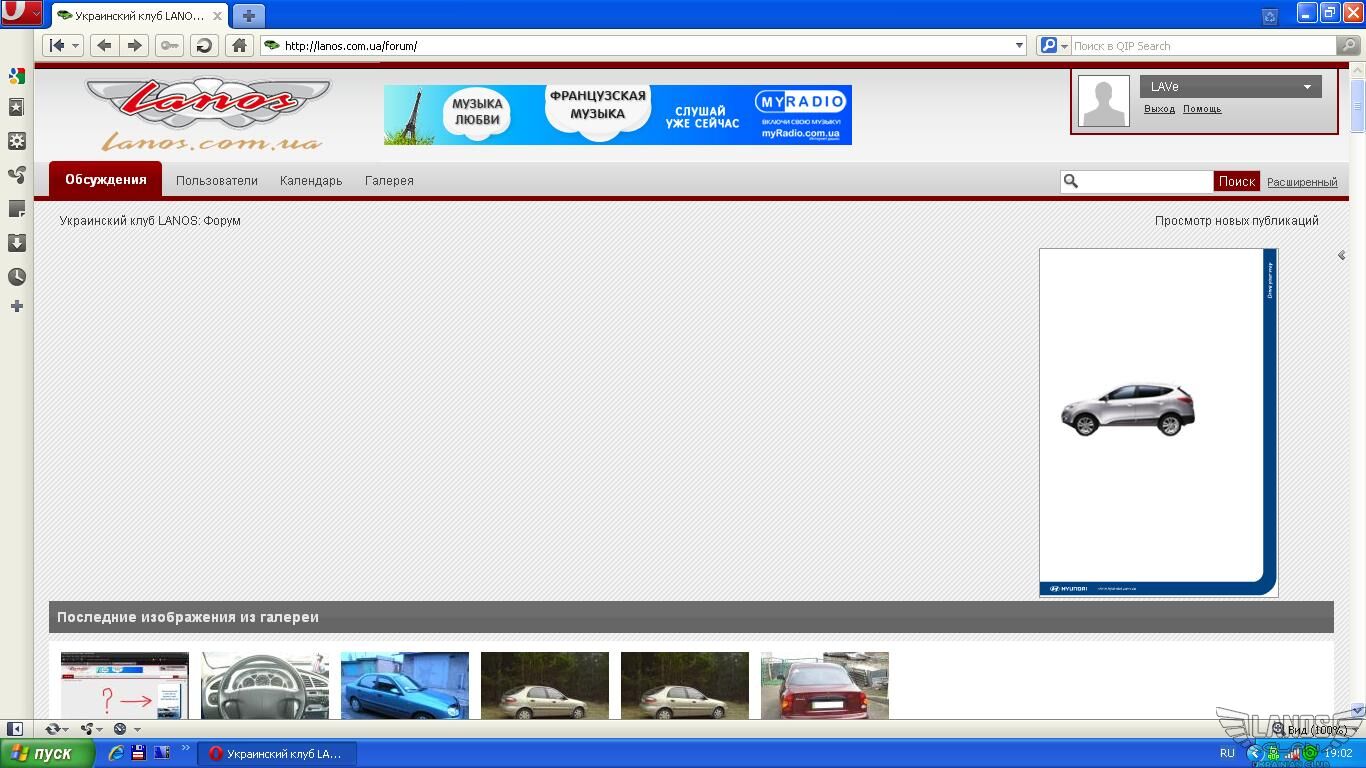Open the Пользователи forum tab
This screenshot has width=1366, height=768.
217,181
